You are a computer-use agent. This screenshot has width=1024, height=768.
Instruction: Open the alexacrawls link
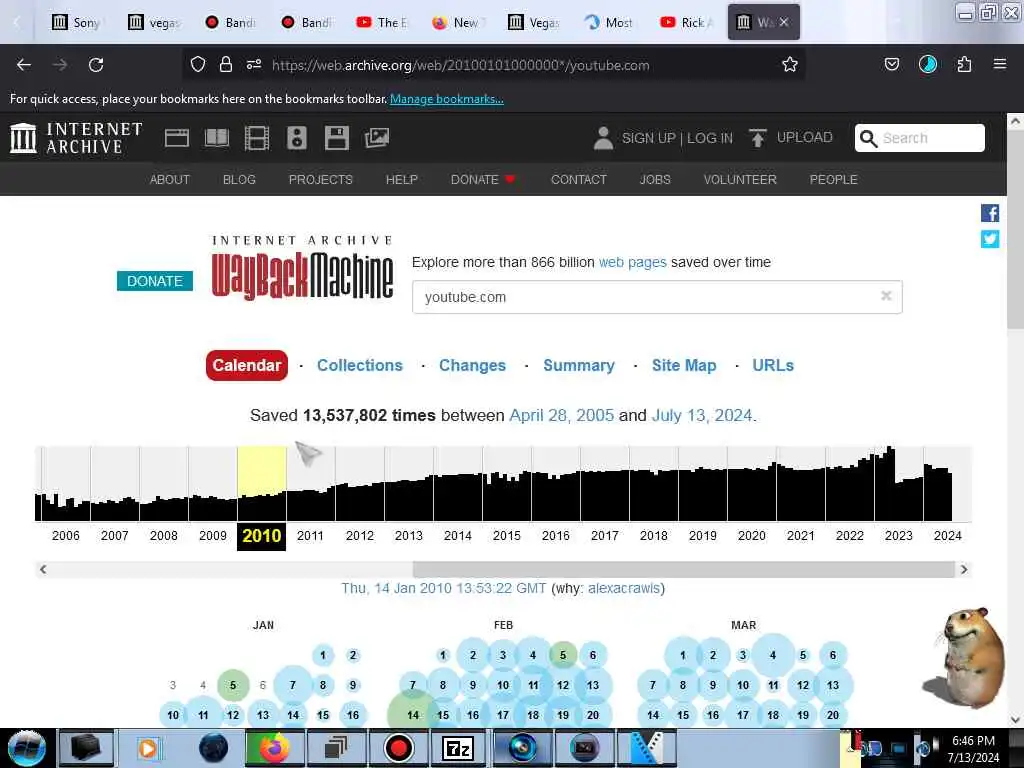pyautogui.click(x=624, y=588)
